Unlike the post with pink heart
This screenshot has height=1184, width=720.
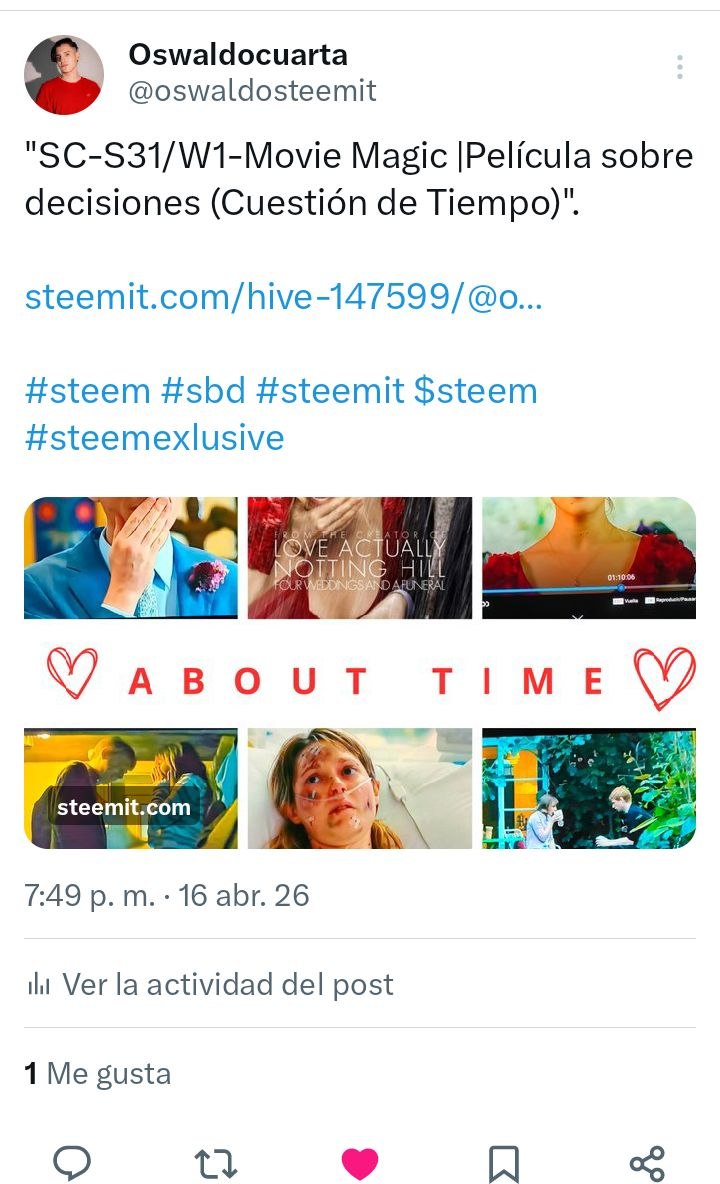click(360, 1162)
